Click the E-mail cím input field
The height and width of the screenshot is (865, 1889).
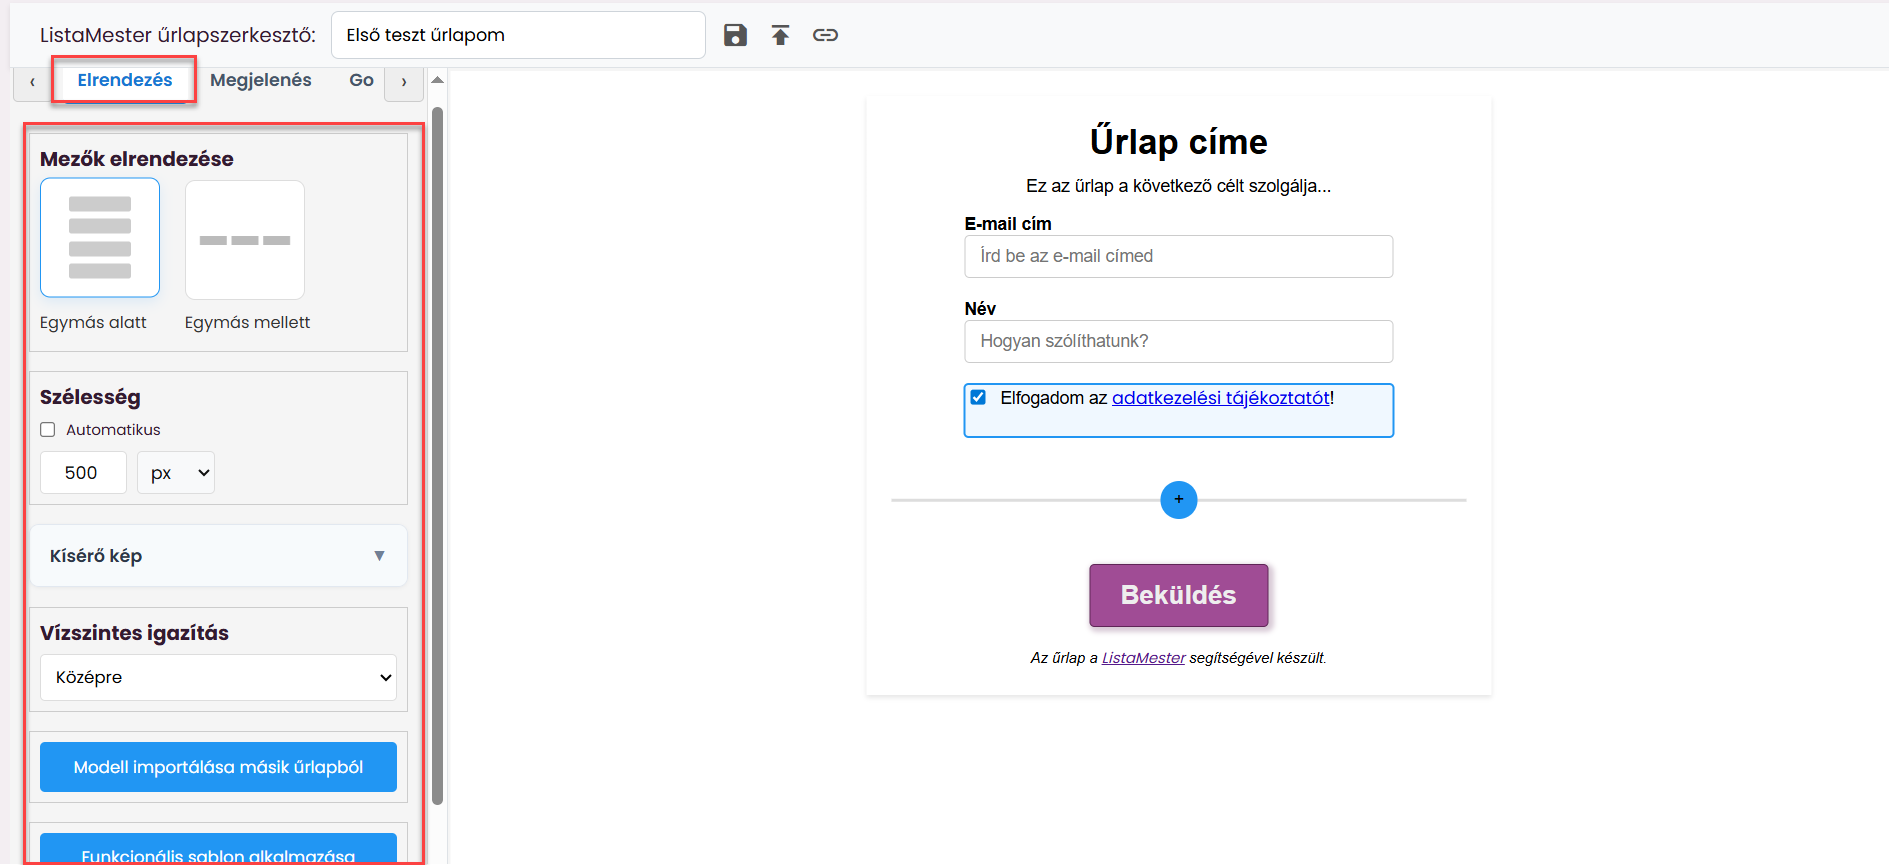point(1178,256)
